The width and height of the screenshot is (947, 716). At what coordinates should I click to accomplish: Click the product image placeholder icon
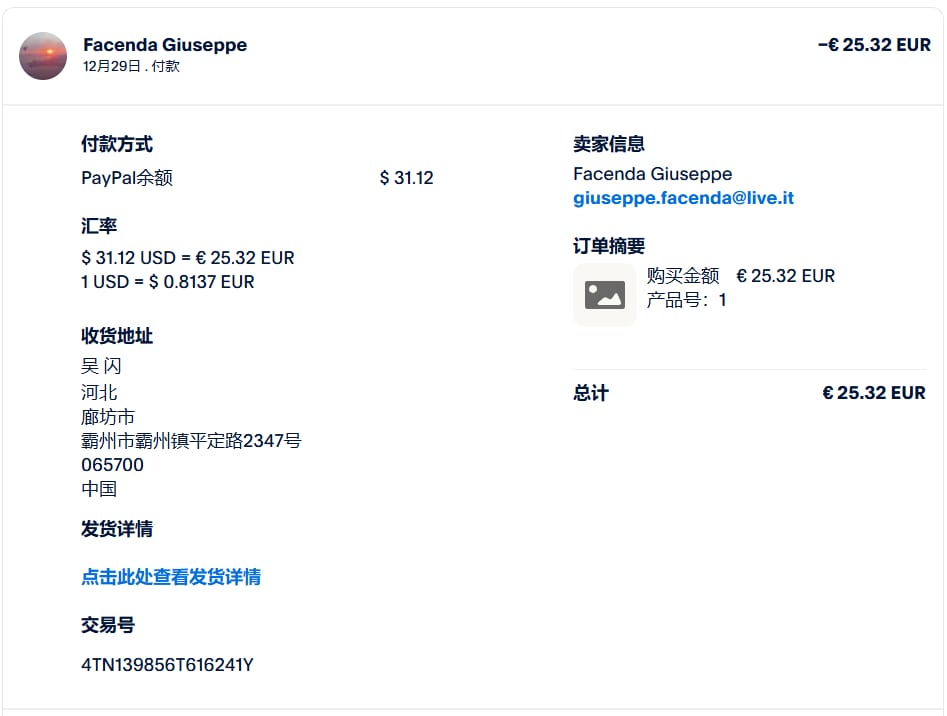pos(605,295)
